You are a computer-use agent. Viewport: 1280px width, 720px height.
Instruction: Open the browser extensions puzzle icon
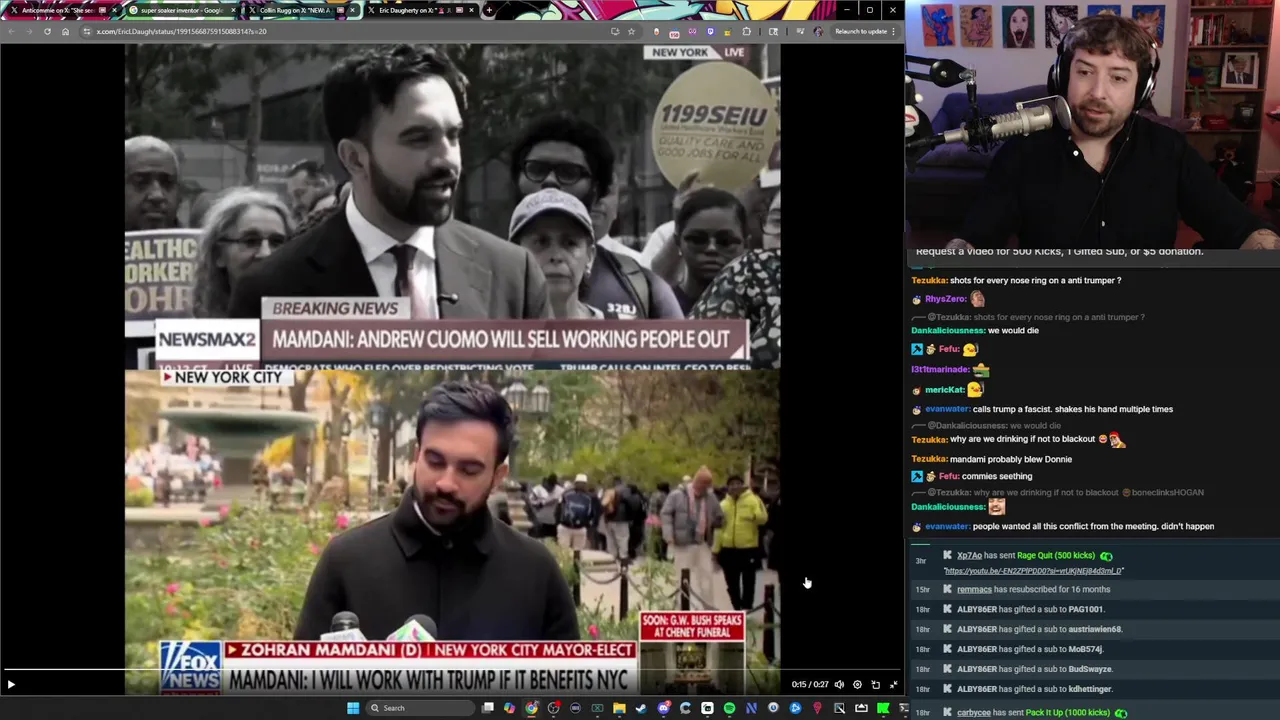pos(746,31)
